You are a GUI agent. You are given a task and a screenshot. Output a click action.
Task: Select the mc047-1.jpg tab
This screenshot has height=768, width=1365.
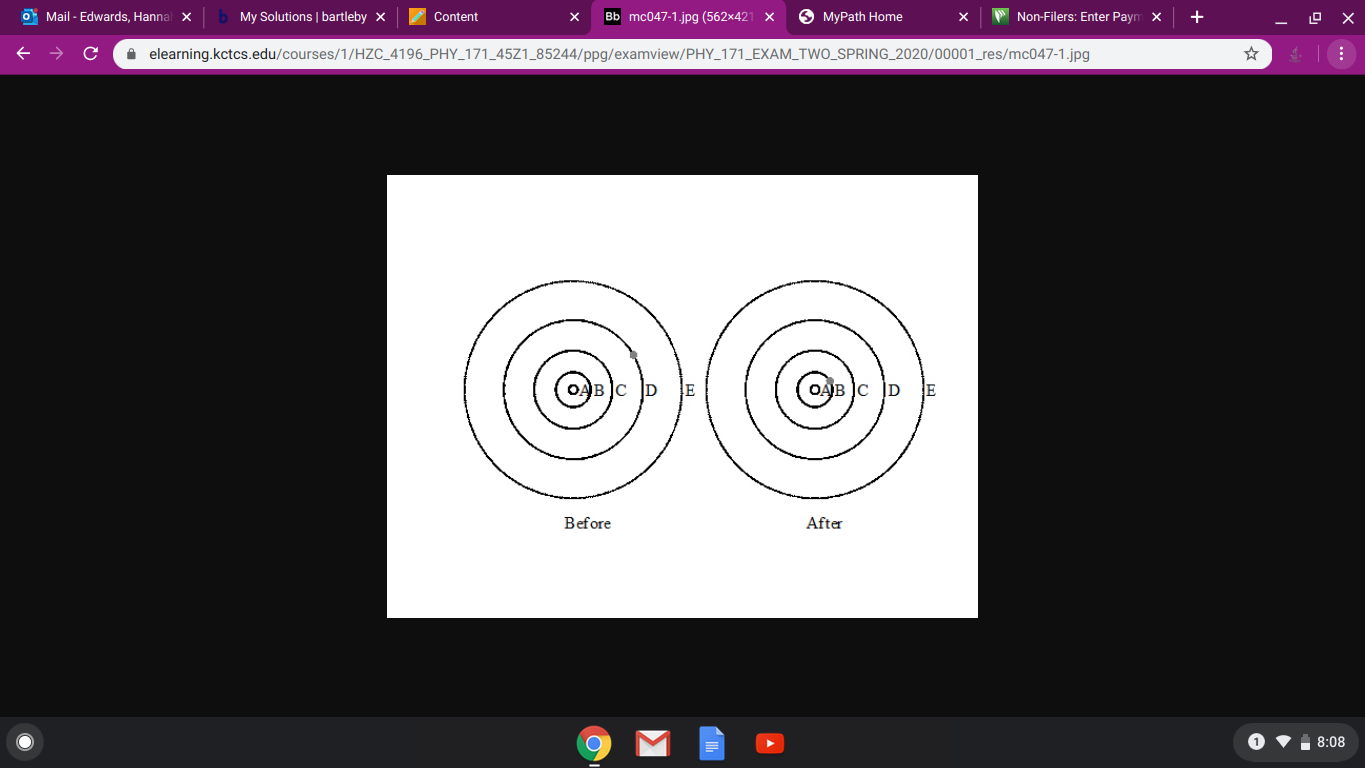688,17
